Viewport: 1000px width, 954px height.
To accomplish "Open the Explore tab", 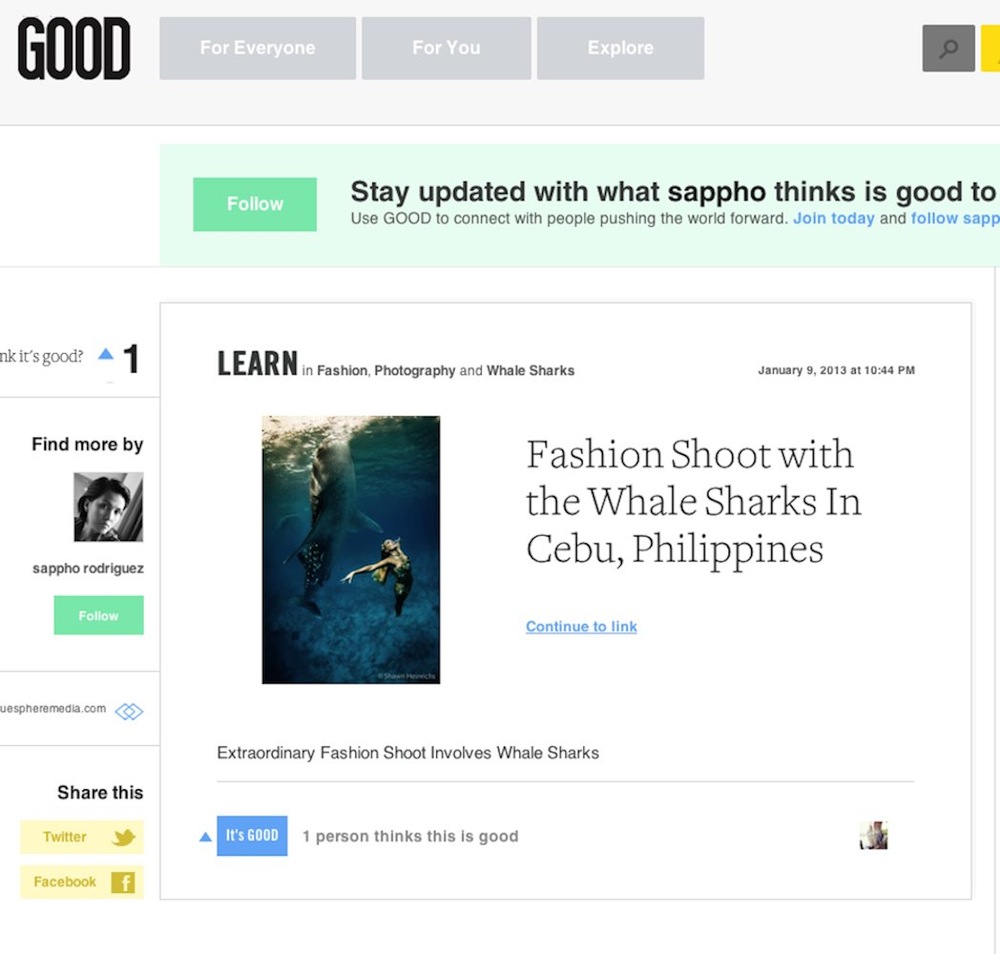I will tap(620, 48).
